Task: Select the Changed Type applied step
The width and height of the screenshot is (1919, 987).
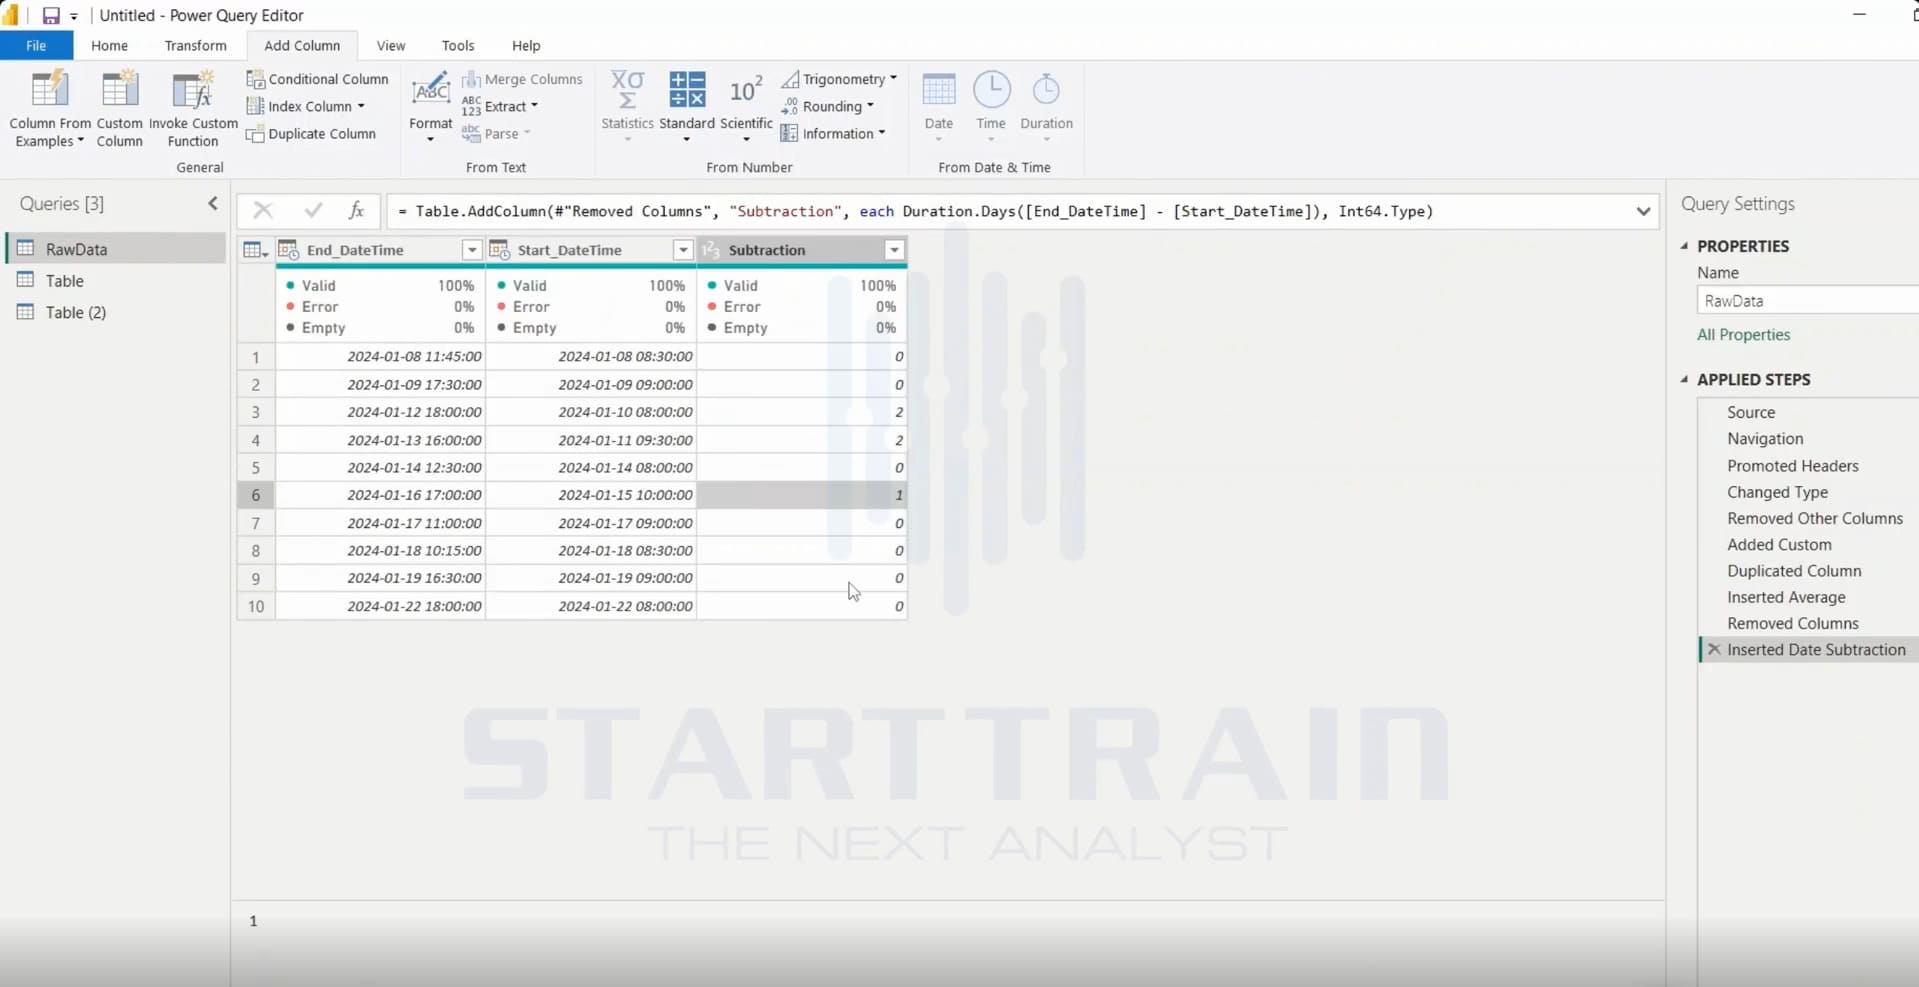Action: pyautogui.click(x=1777, y=492)
